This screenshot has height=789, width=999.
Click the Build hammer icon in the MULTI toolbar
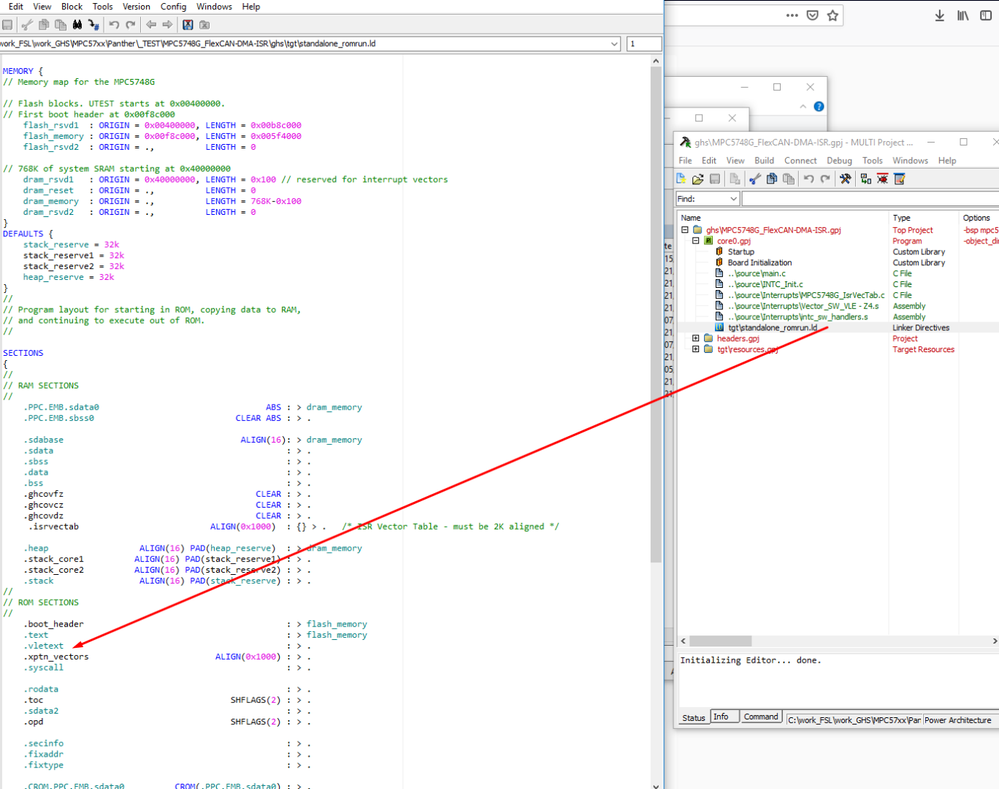coord(845,179)
